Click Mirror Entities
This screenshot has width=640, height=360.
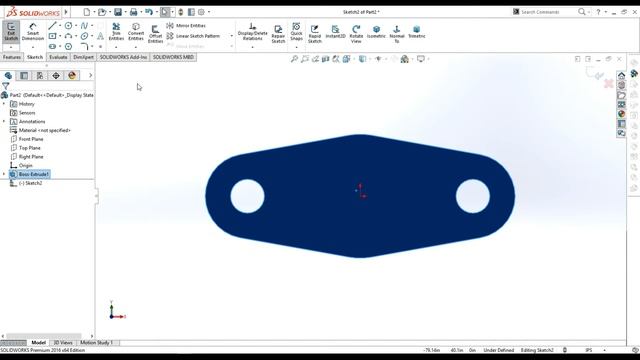186,26
